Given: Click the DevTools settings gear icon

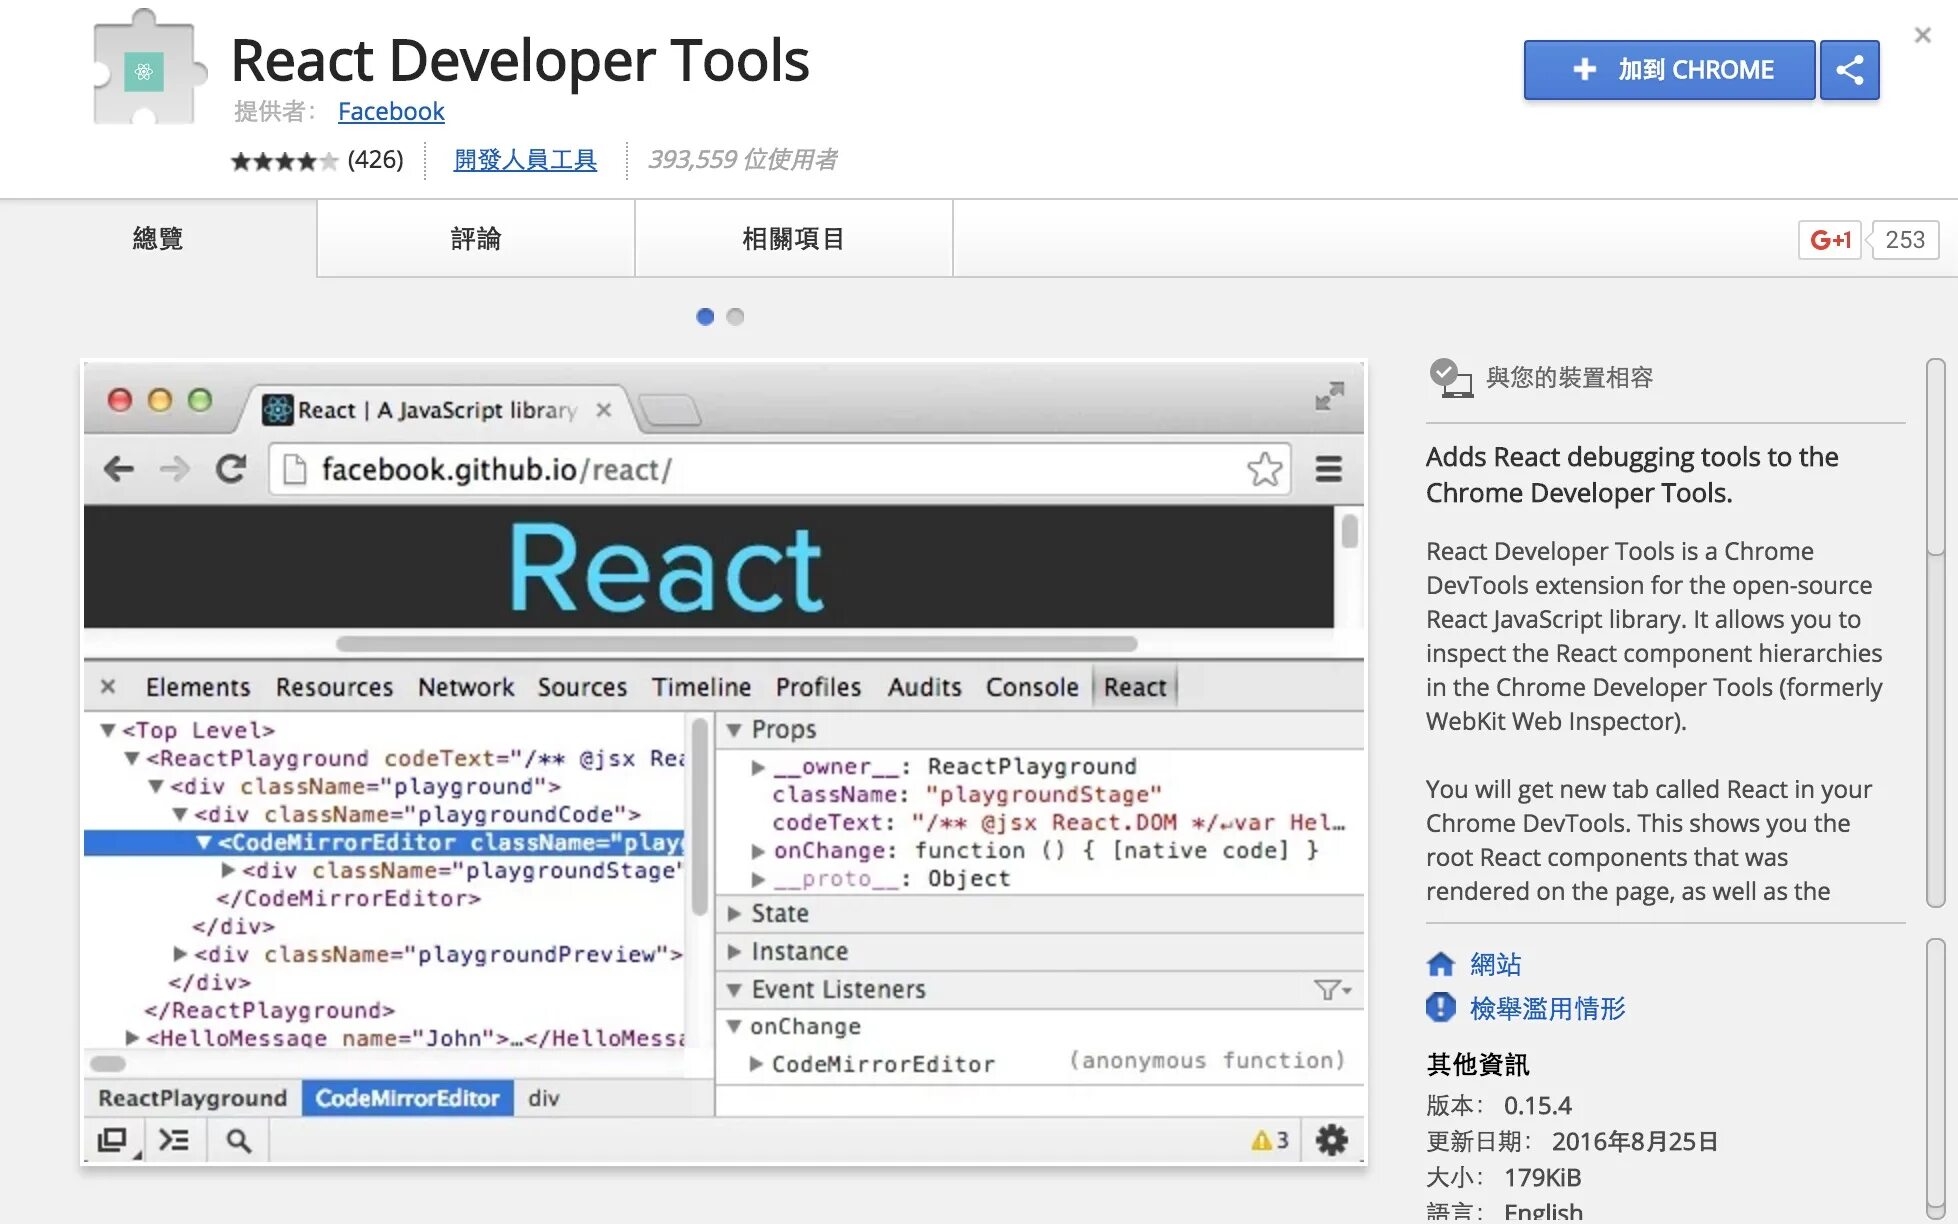Looking at the screenshot, I should (1331, 1140).
